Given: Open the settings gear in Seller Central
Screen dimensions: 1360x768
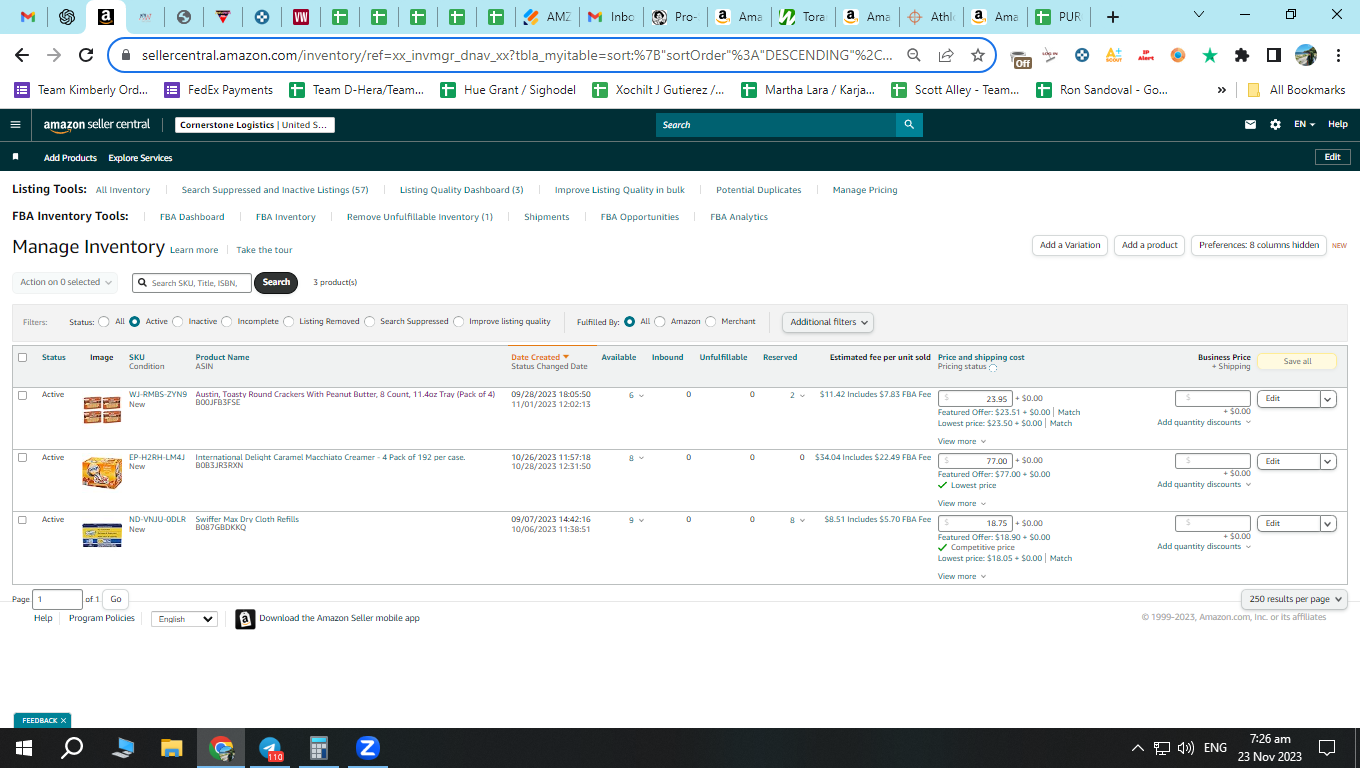Looking at the screenshot, I should [1275, 125].
